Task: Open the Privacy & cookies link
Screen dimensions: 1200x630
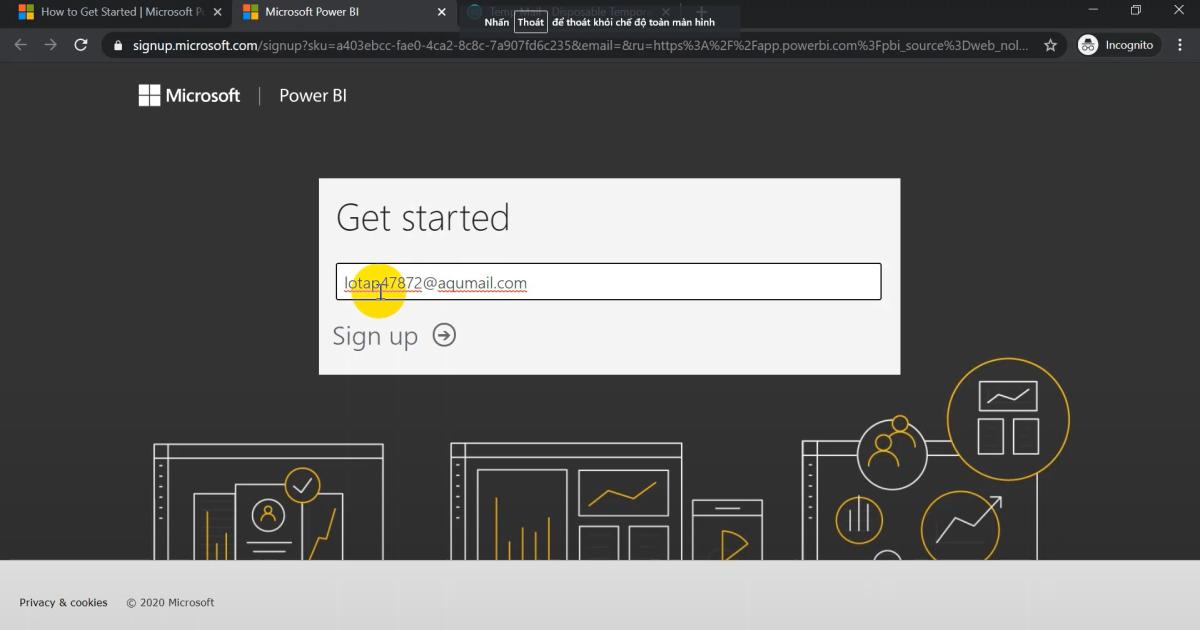Action: click(x=62, y=602)
